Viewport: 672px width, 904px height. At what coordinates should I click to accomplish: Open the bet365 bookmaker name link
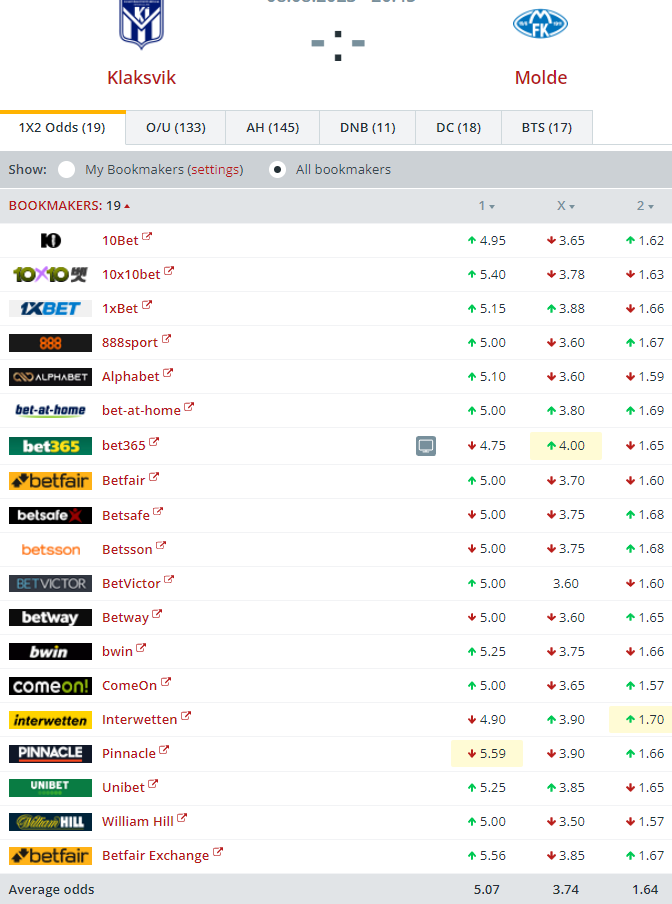[x=124, y=446]
